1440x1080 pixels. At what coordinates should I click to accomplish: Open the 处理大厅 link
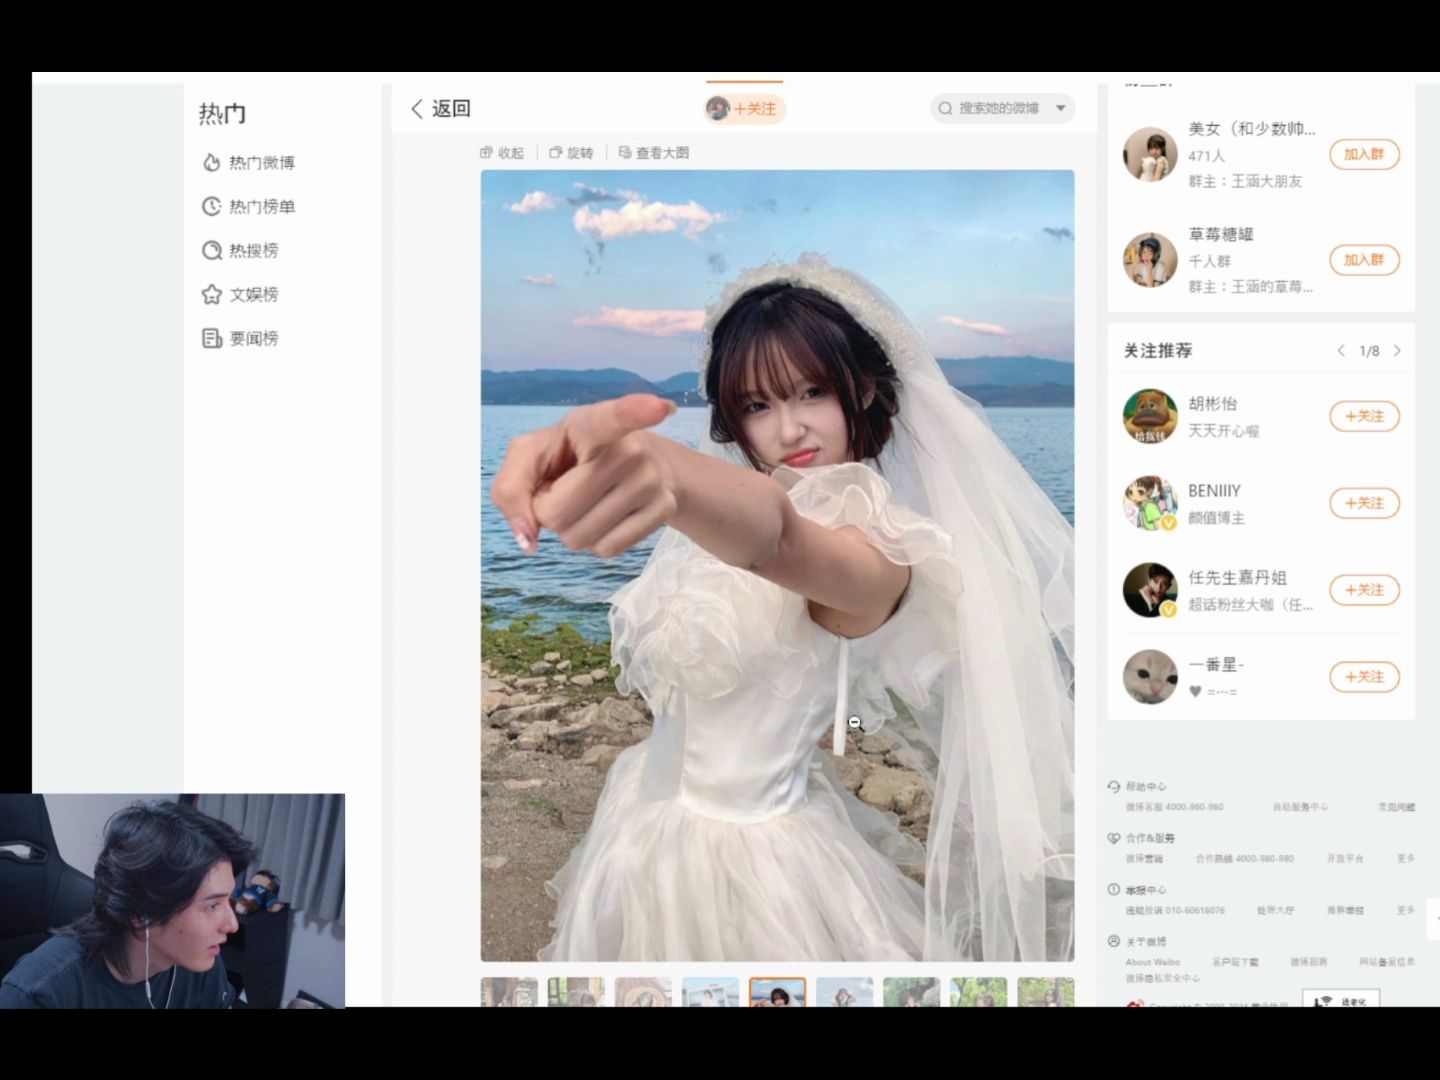pyautogui.click(x=1276, y=911)
